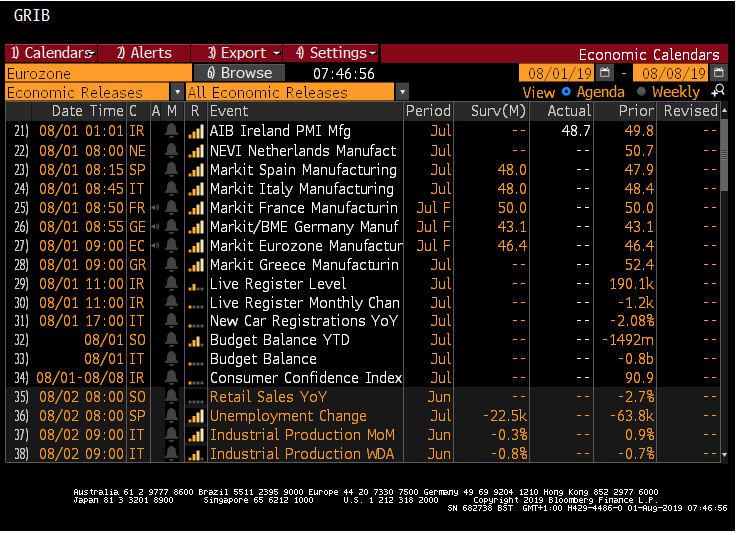
Task: Sort by the Event column header
Action: 229,111
